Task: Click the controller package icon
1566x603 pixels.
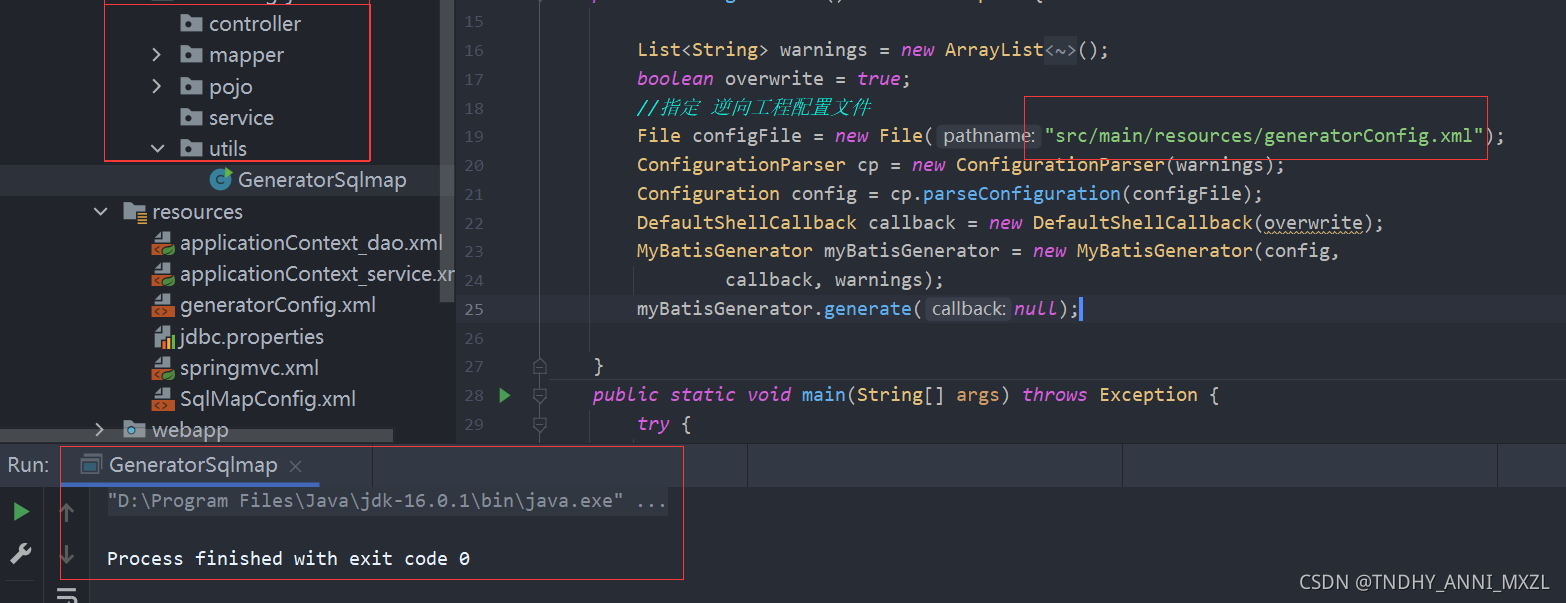Action: tap(190, 22)
